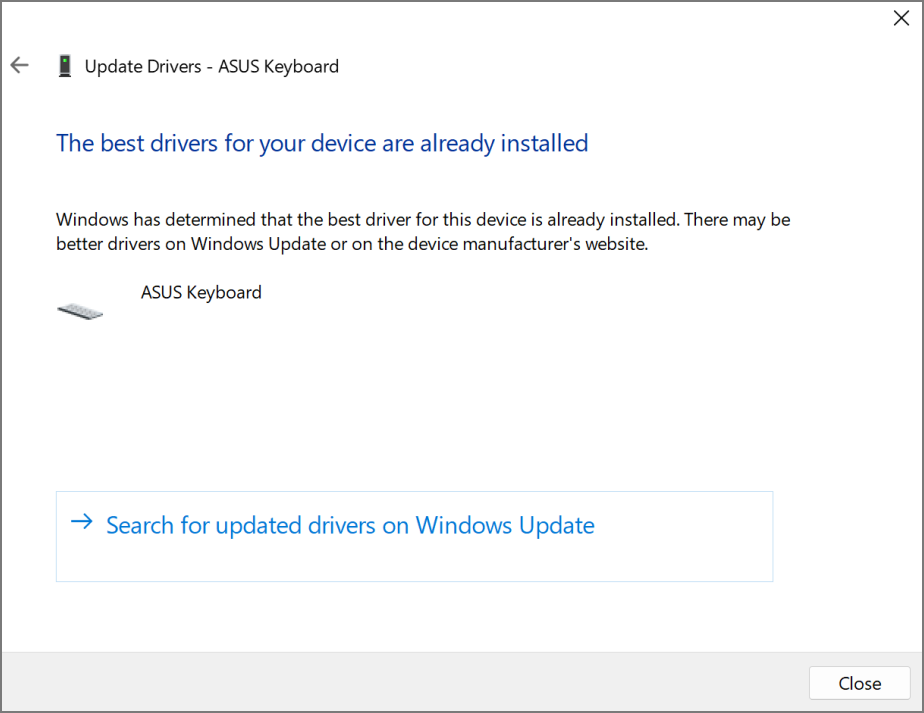Click the ASUS Keyboard device icon
The width and height of the screenshot is (924, 713).
pyautogui.click(x=80, y=311)
